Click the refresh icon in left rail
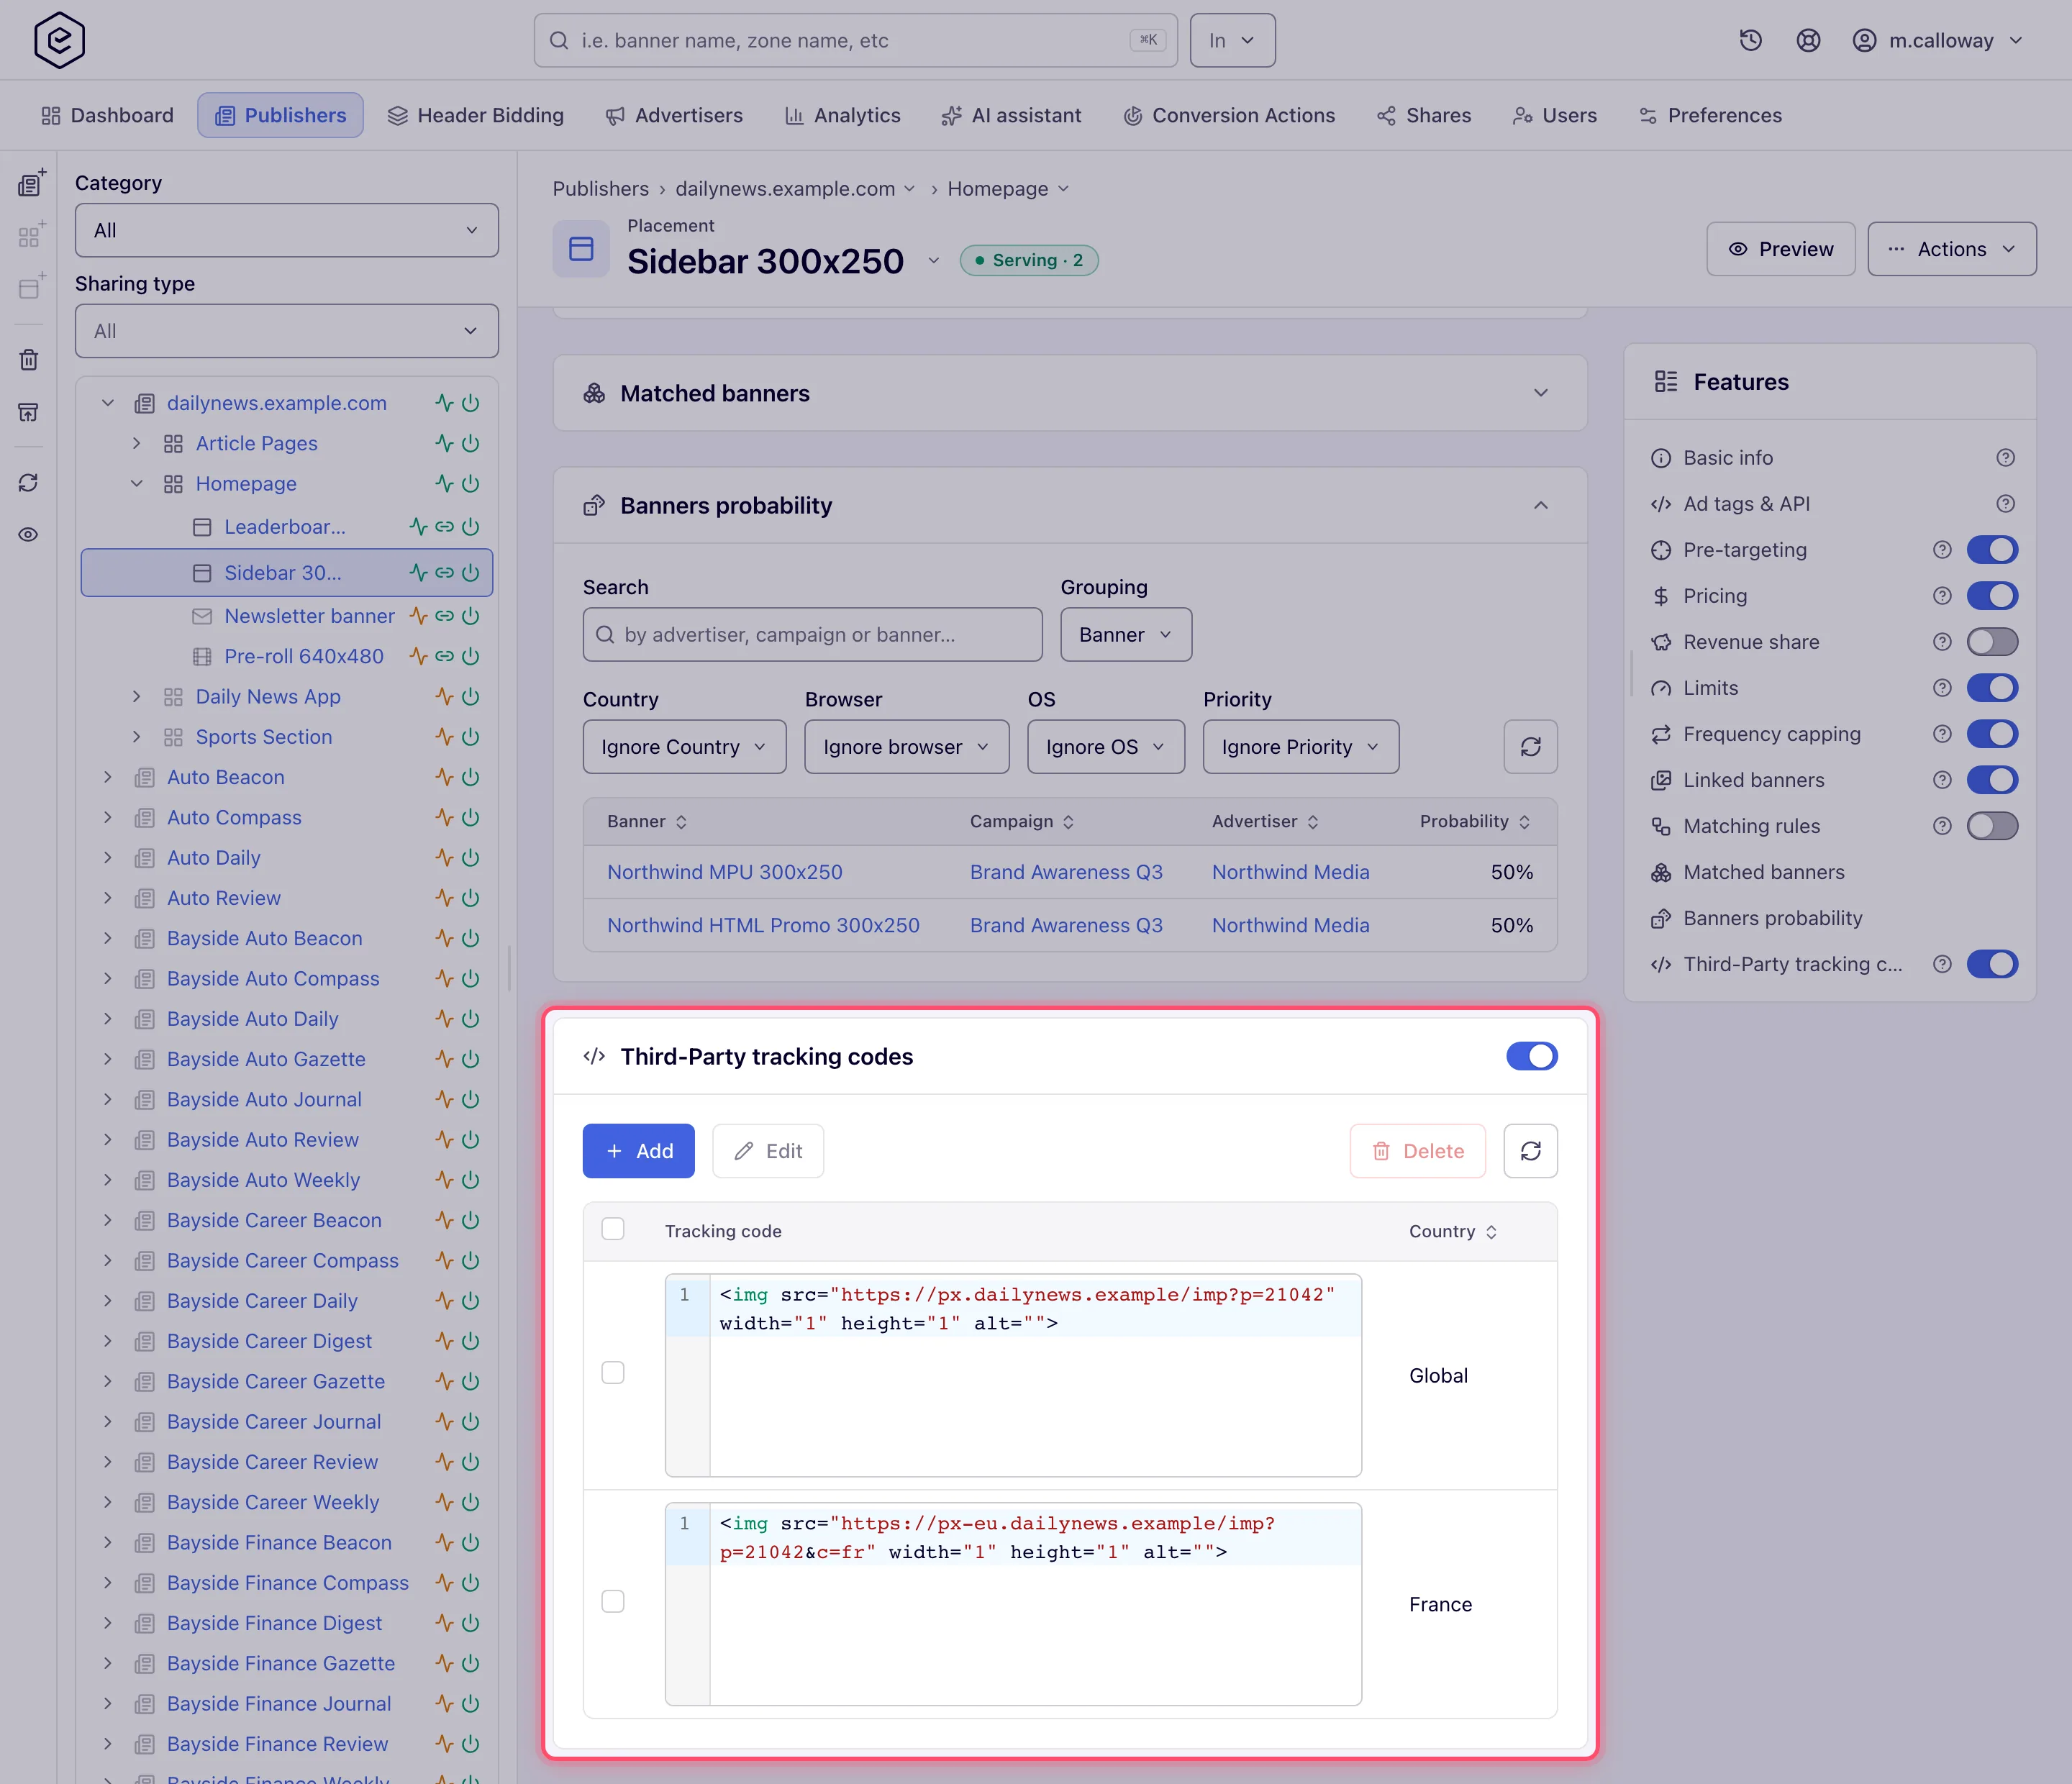Viewport: 2072px width, 1784px height. 29,483
